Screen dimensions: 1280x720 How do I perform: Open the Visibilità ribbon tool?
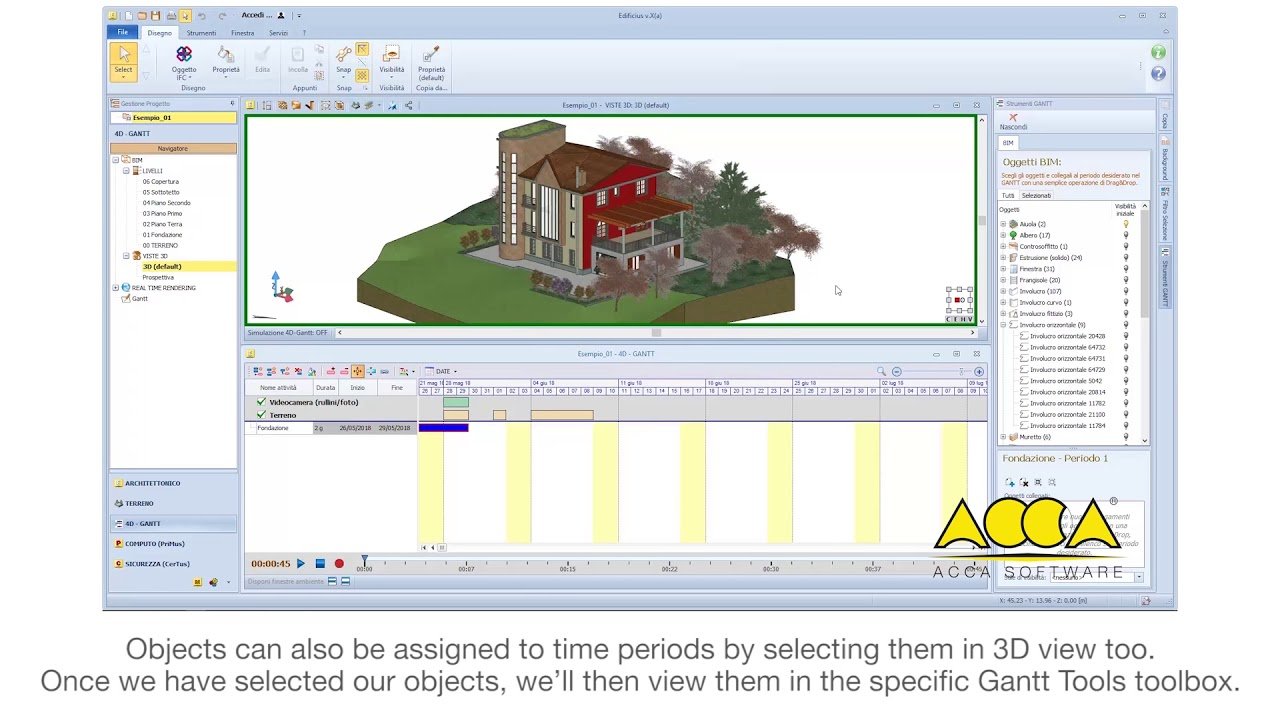pyautogui.click(x=392, y=60)
